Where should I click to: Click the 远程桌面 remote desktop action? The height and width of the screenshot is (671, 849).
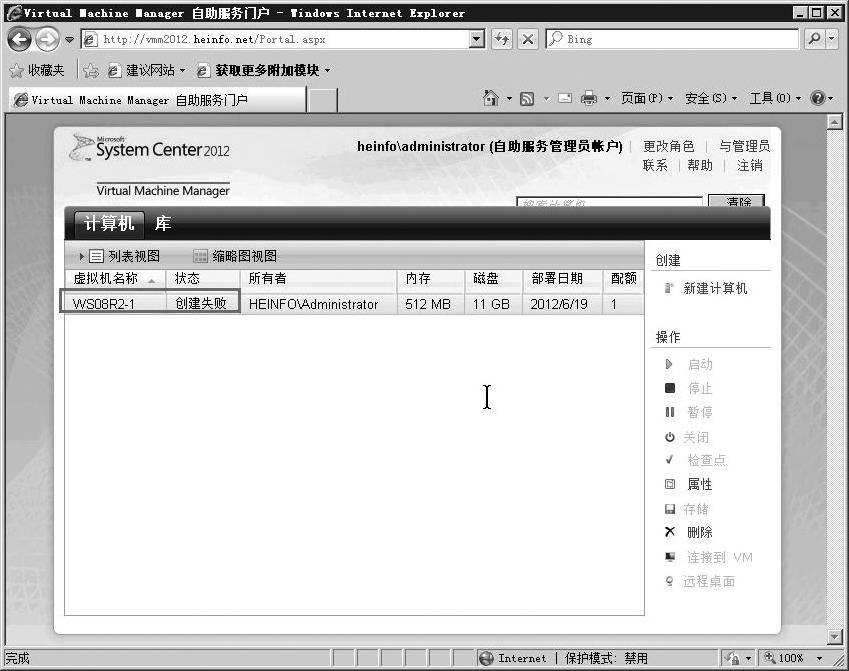click(700, 582)
